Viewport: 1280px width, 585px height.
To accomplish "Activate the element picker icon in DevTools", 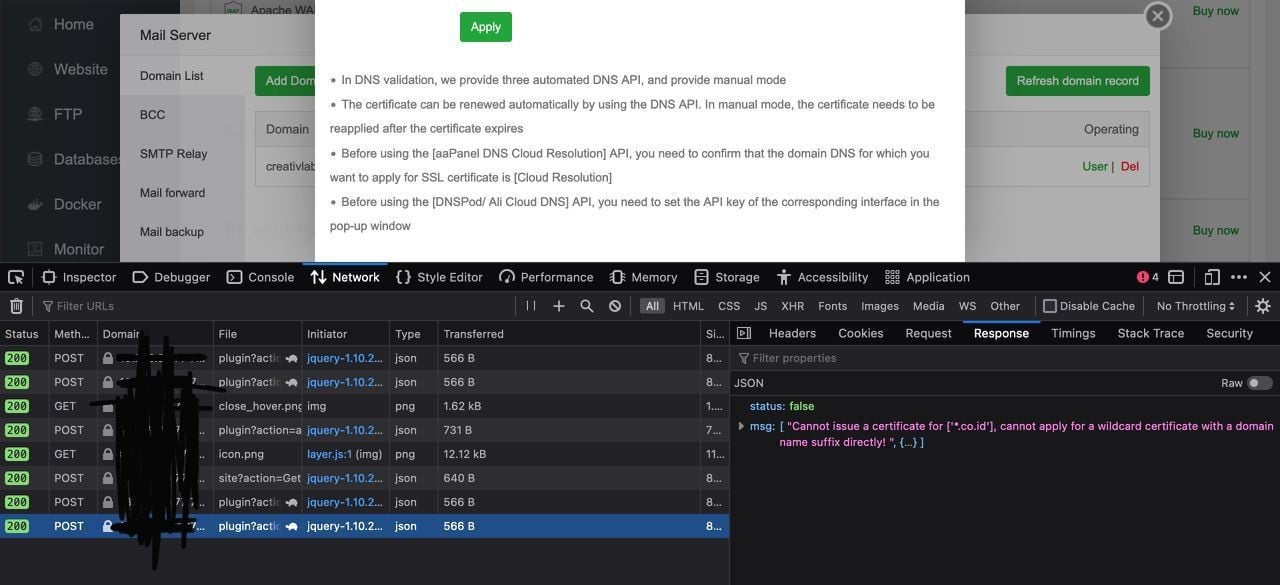I will [x=16, y=277].
